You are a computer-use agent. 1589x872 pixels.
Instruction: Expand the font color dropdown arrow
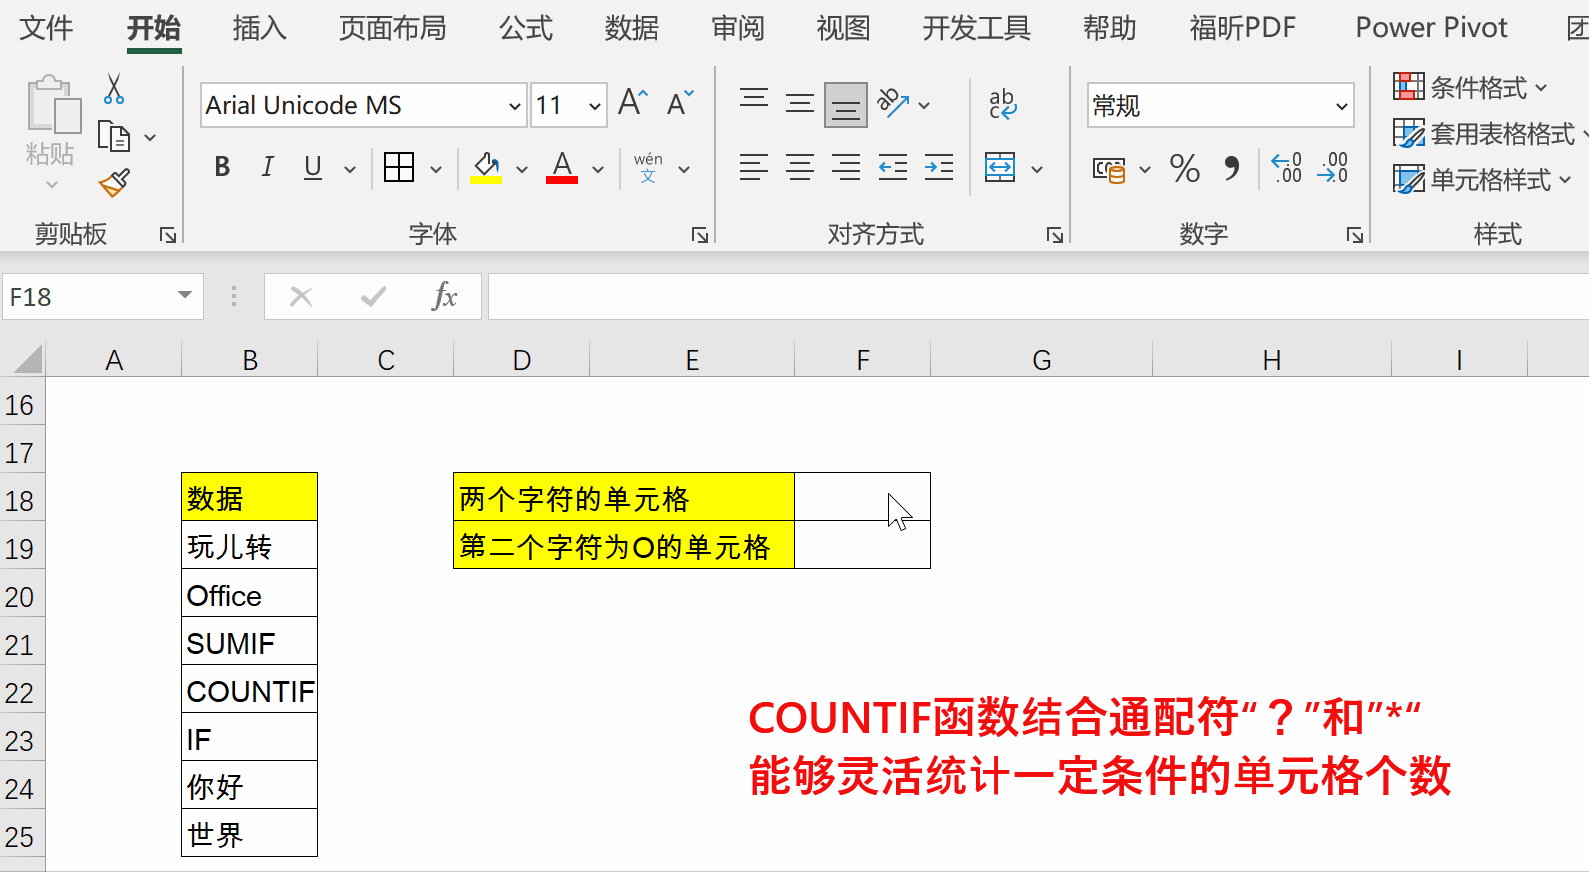(x=598, y=169)
